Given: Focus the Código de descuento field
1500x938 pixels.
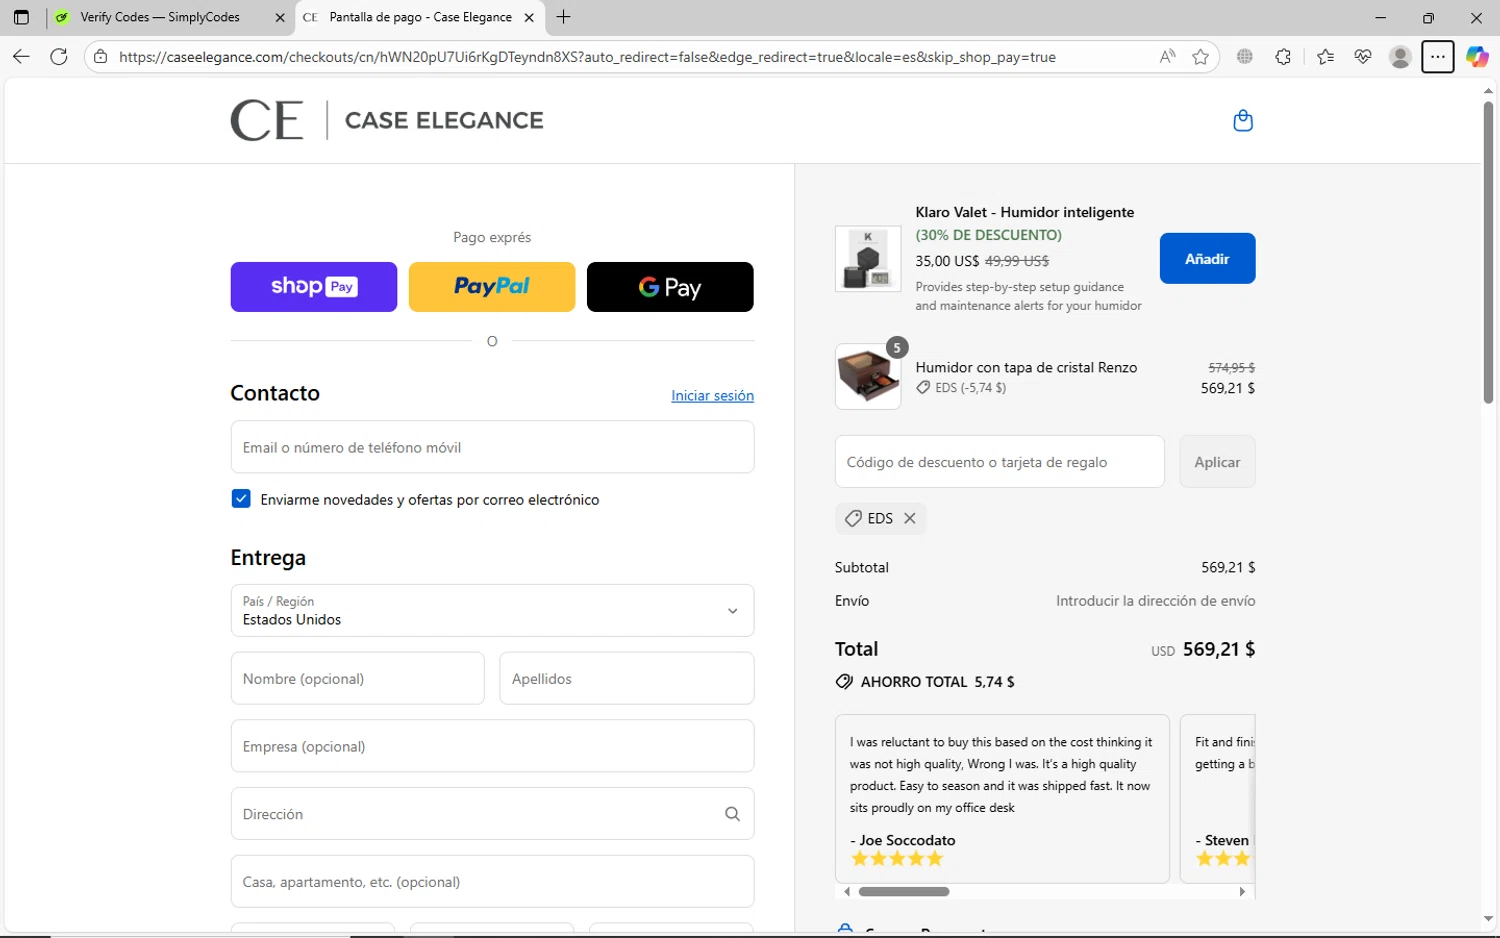Looking at the screenshot, I should pyautogui.click(x=1000, y=462).
